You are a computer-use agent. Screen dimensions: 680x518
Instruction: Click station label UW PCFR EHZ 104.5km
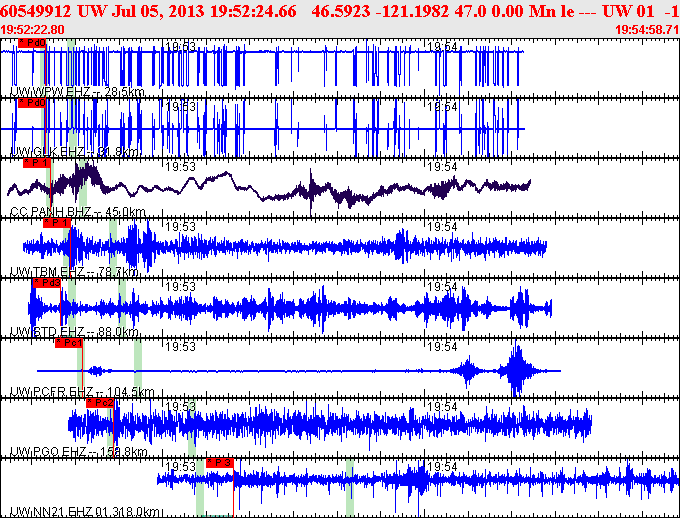(82, 392)
